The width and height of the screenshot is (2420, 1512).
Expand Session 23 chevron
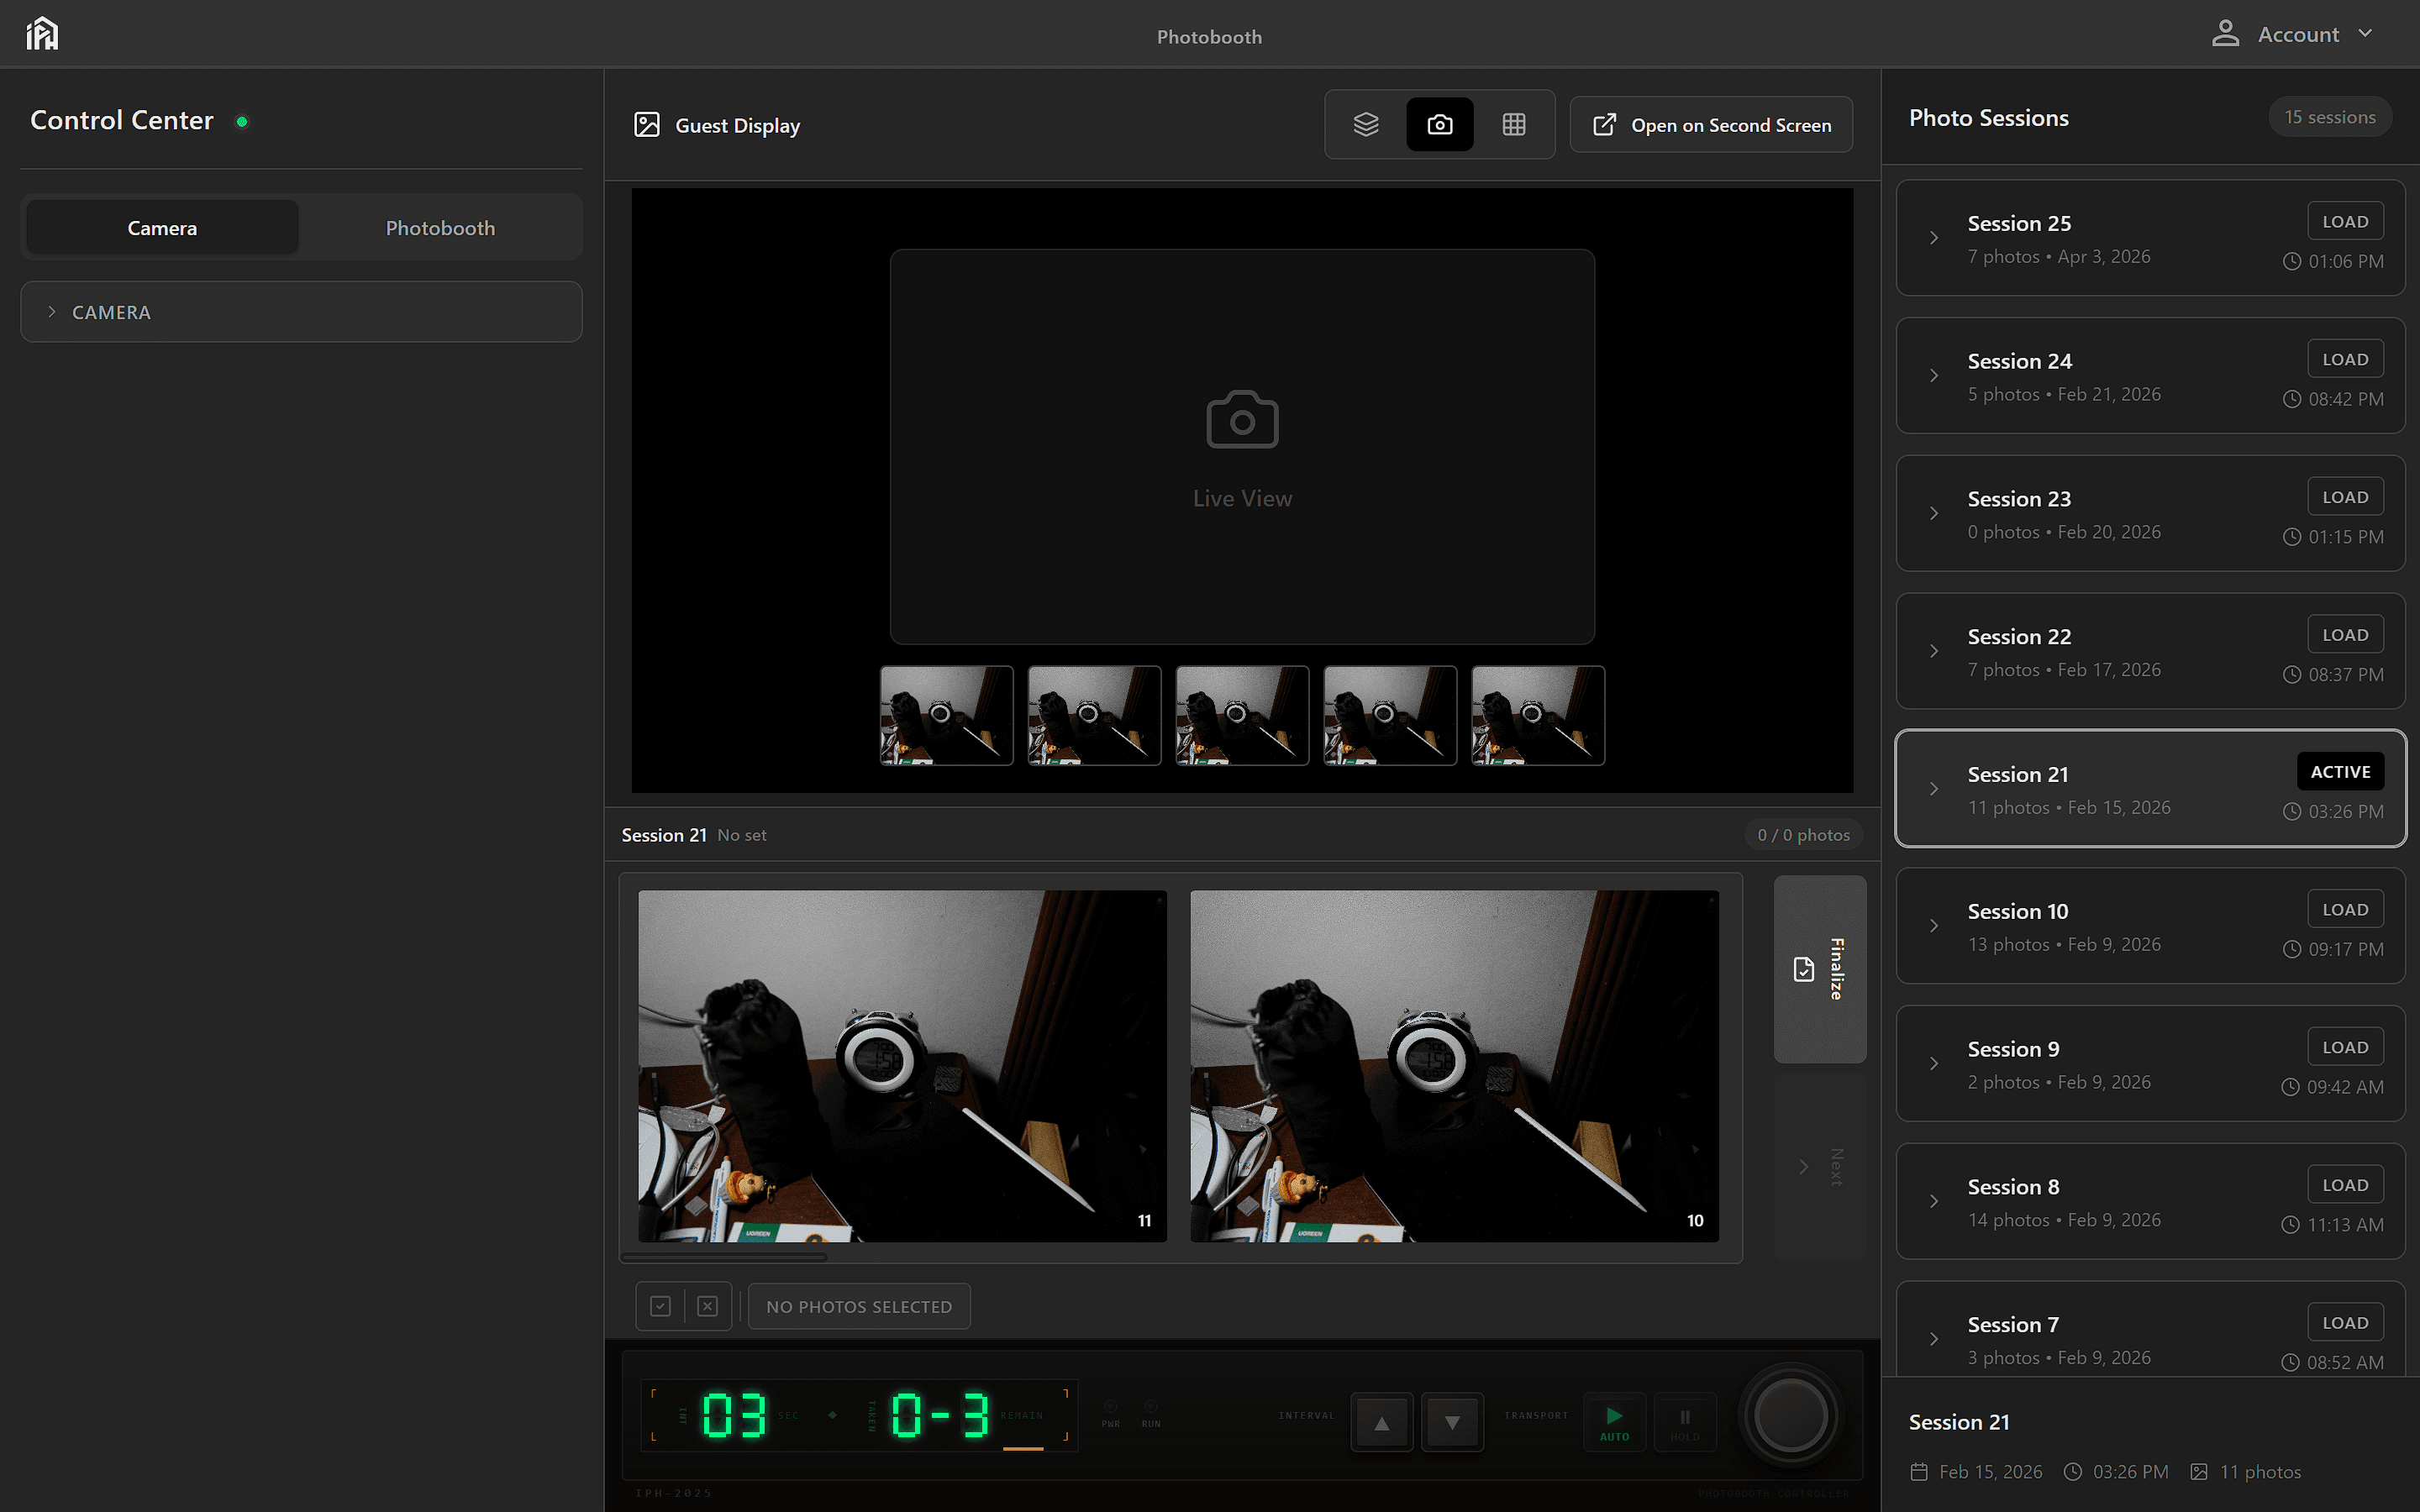tap(1934, 514)
